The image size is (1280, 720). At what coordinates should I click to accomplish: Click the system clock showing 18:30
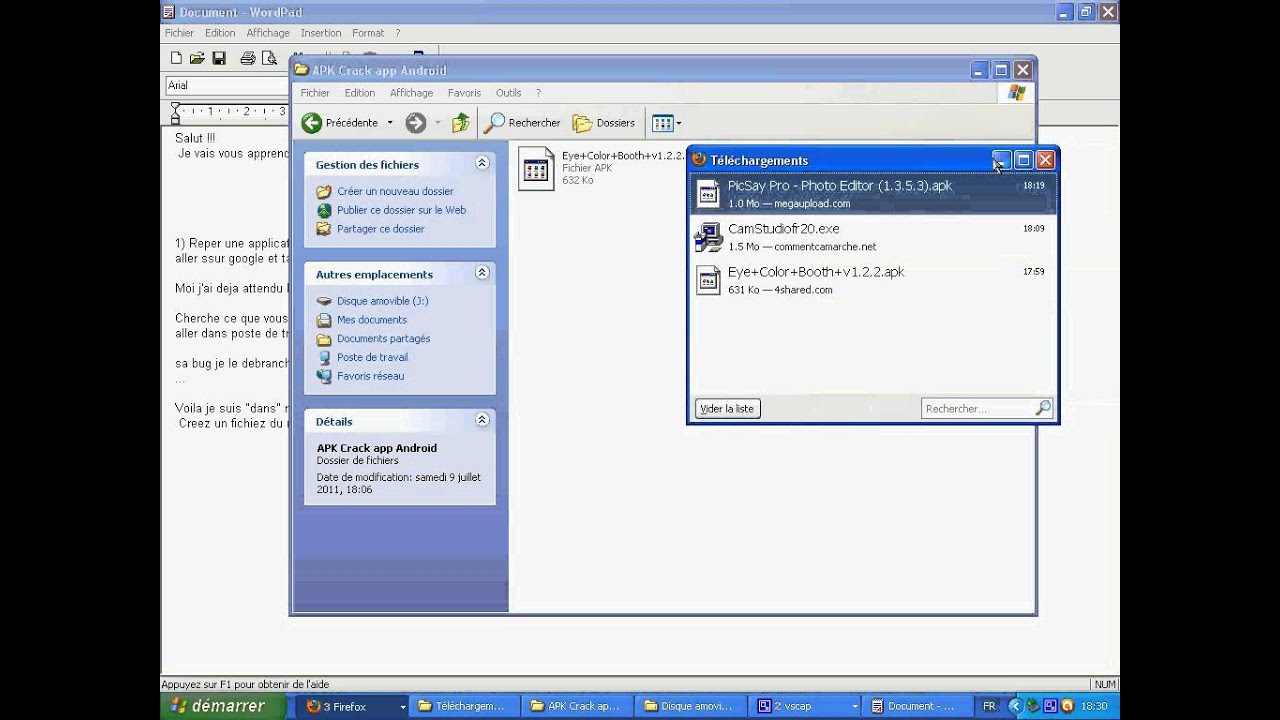(1093, 706)
